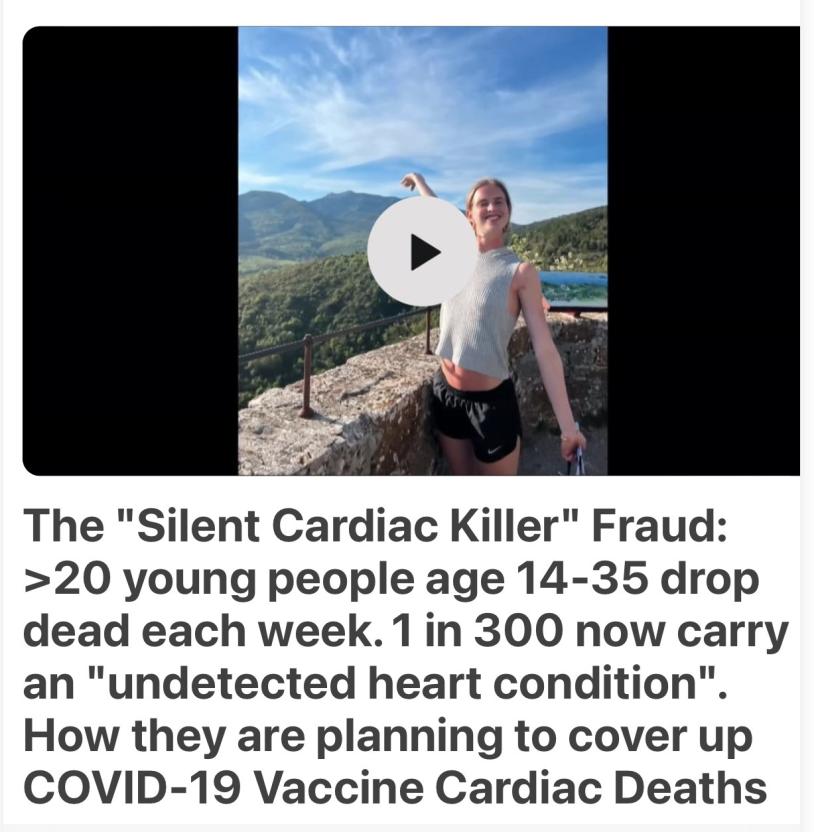Select the headline line 'COVID-19 Vaccine Cardiac Deaths'
Screen dimensions: 814x832
tap(395, 787)
